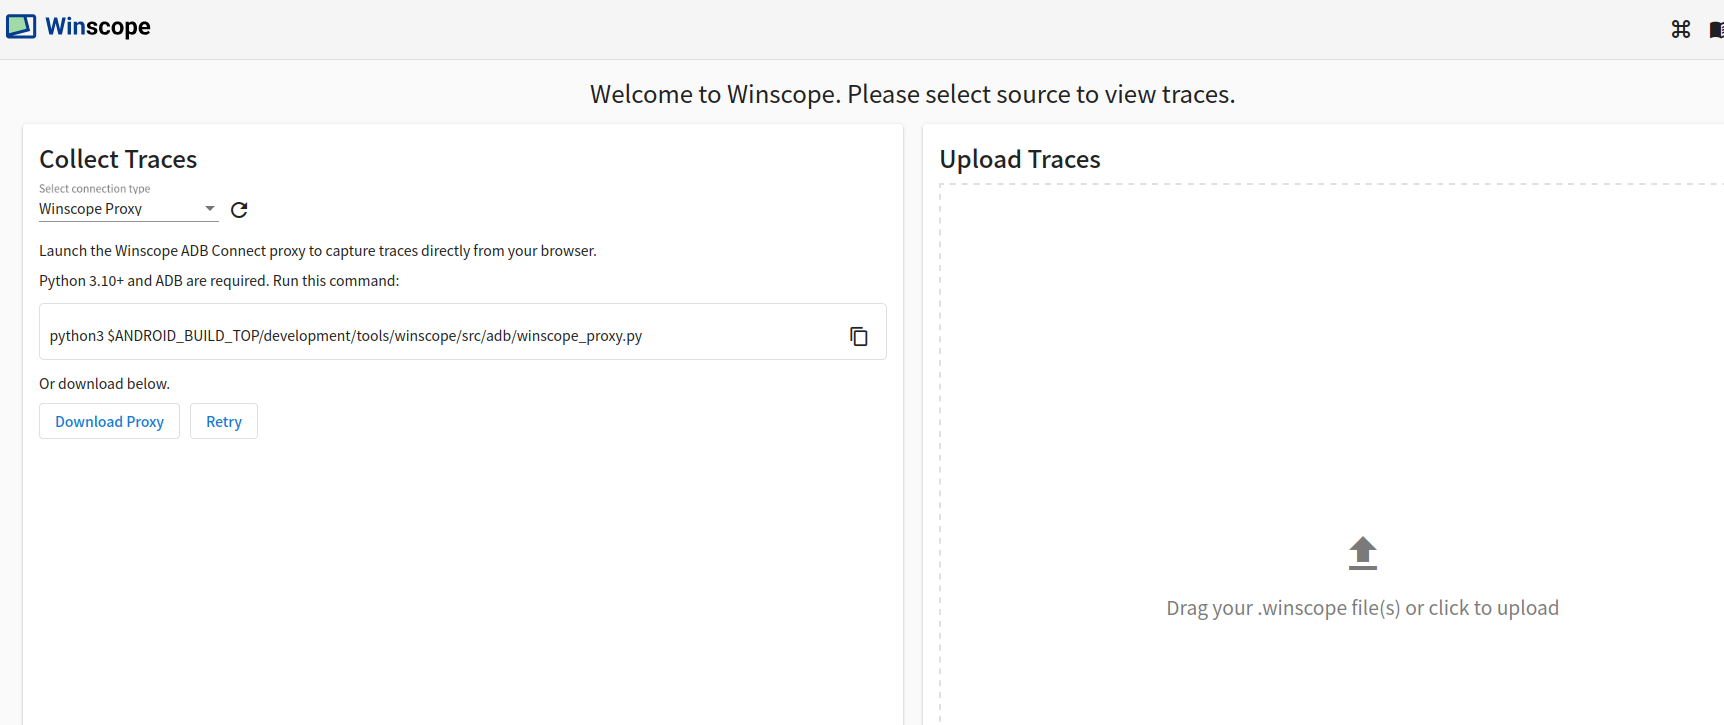The height and width of the screenshot is (725, 1724).
Task: Open keyboard shortcuts command icon
Action: click(x=1681, y=29)
